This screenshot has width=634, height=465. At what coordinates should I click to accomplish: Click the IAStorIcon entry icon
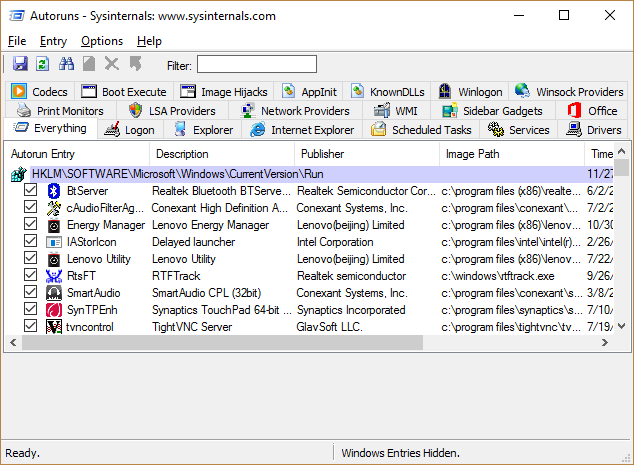tap(54, 242)
